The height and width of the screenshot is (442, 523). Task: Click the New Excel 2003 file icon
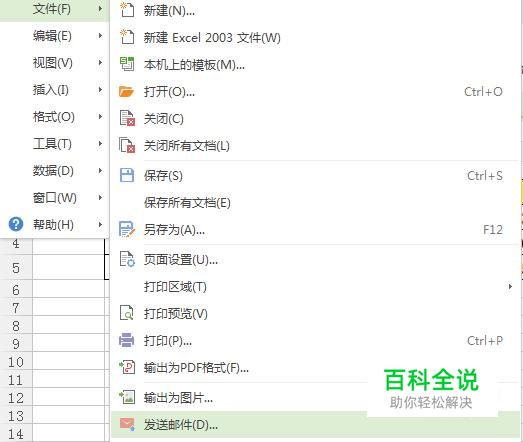click(127, 37)
